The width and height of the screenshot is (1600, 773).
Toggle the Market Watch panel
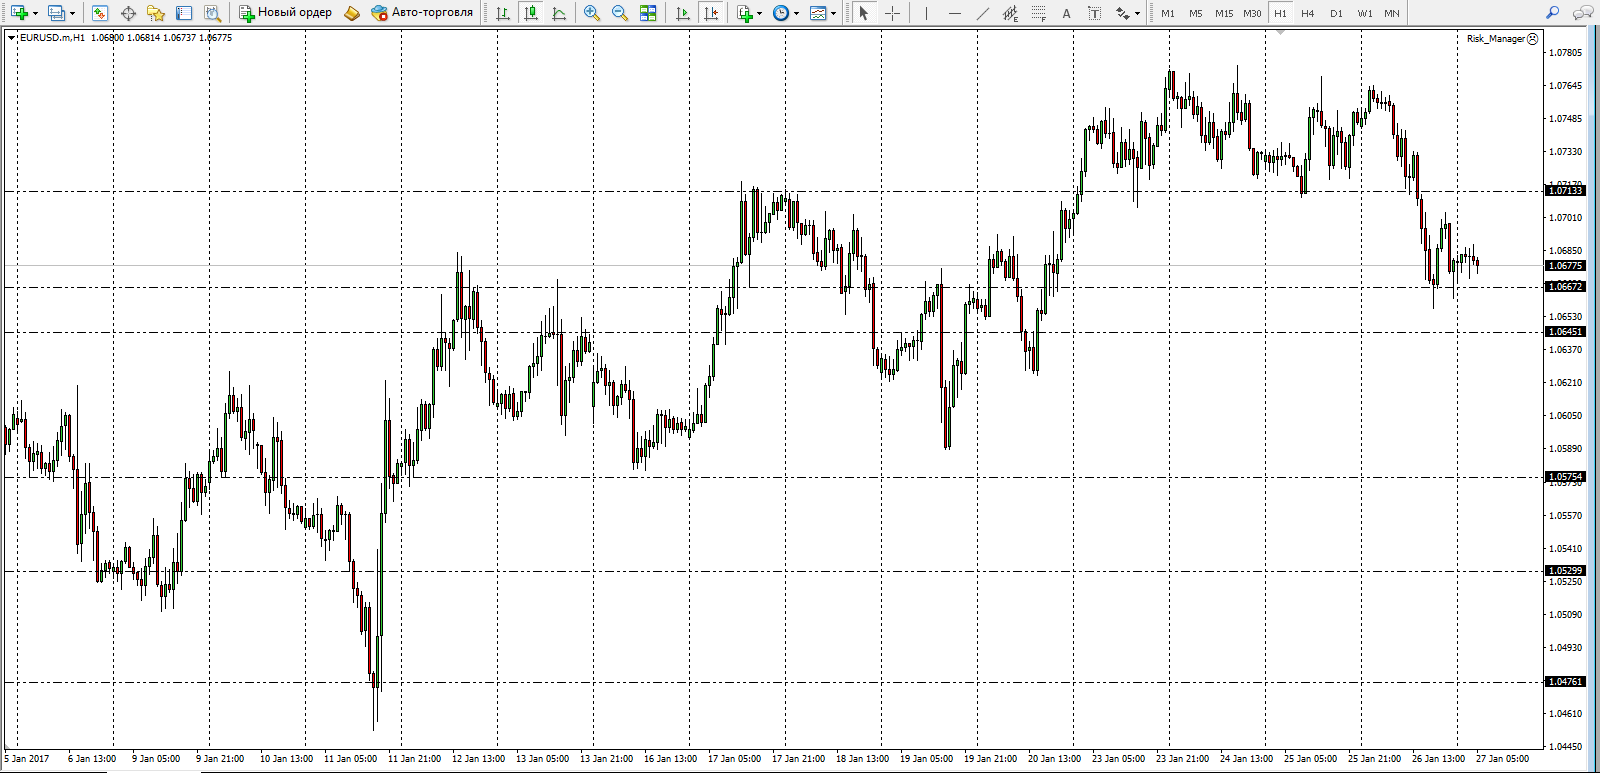(x=100, y=13)
